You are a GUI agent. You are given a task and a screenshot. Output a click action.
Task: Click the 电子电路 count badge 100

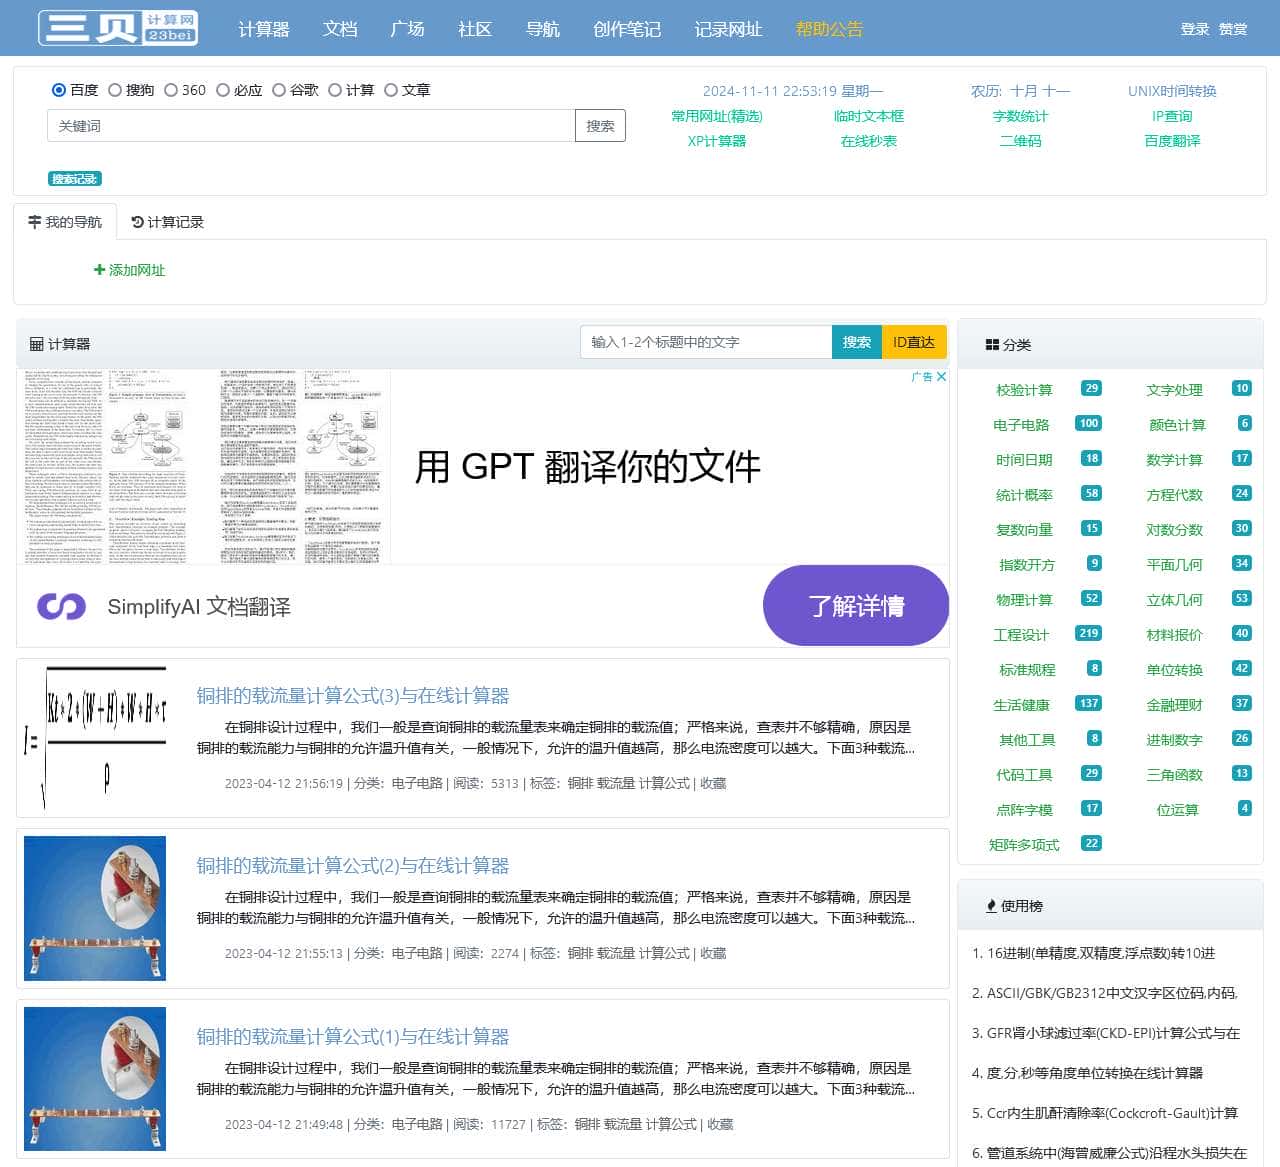click(1088, 423)
